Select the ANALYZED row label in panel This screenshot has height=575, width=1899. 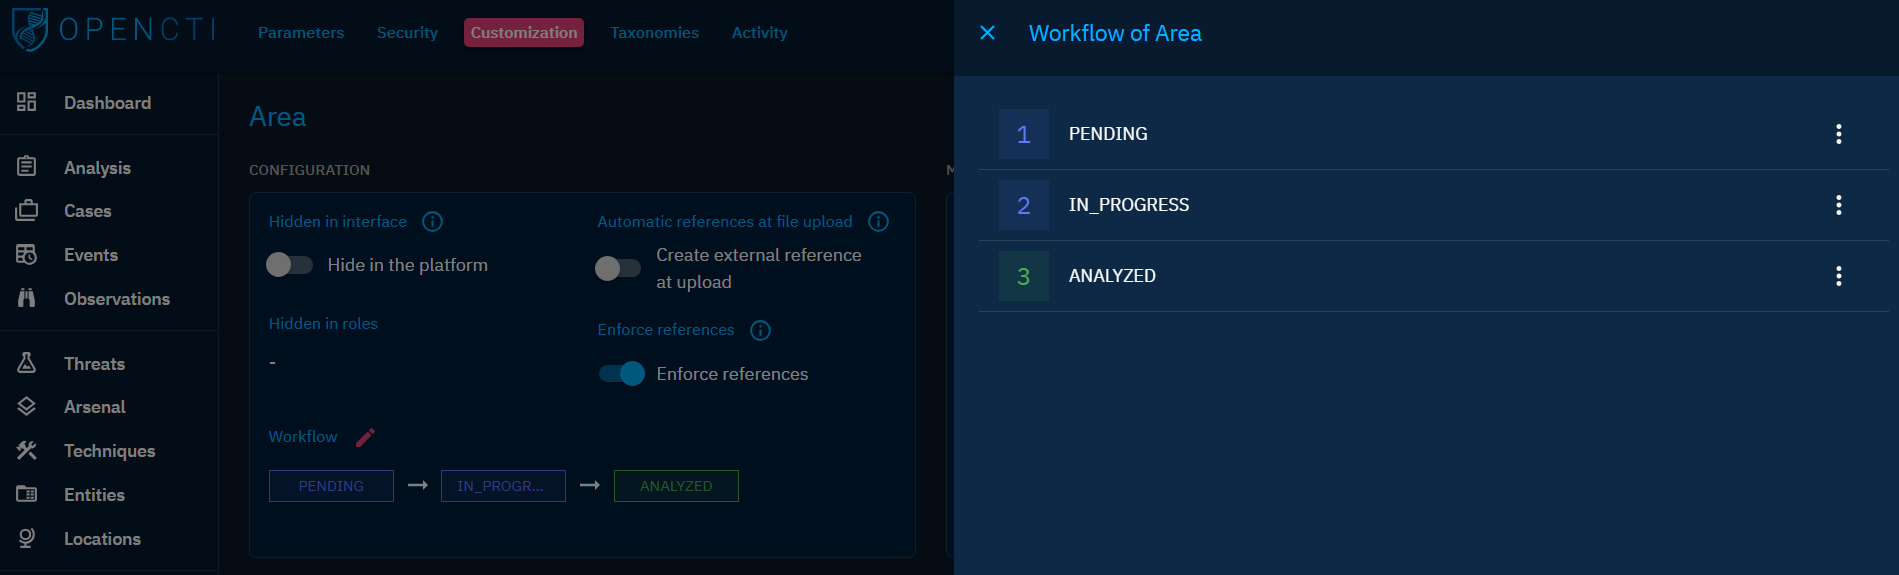(x=1112, y=276)
